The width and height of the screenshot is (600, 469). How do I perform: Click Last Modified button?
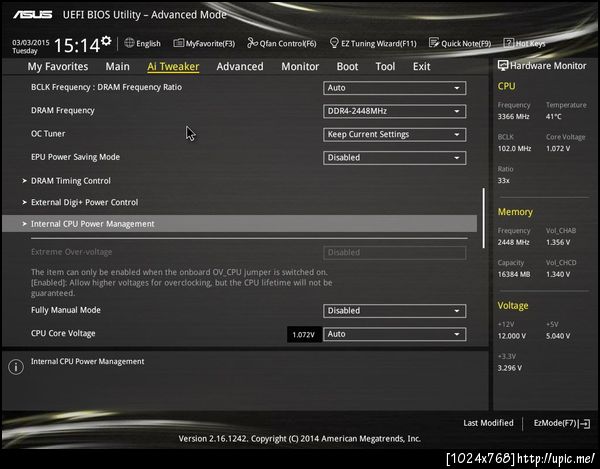[x=489, y=423]
